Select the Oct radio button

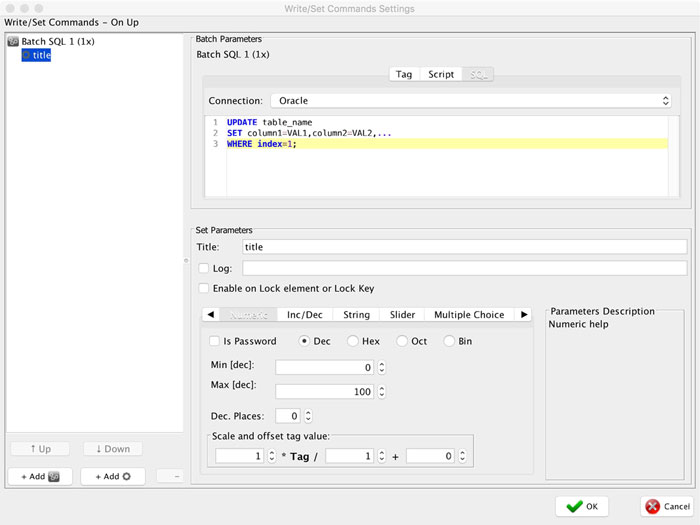[x=402, y=341]
